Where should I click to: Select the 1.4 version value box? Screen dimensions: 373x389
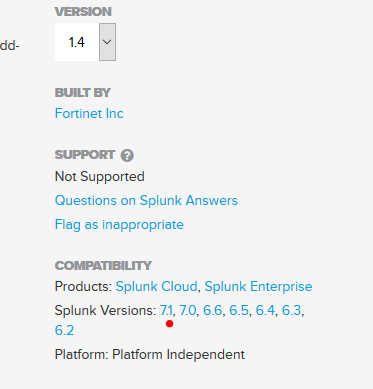77,42
